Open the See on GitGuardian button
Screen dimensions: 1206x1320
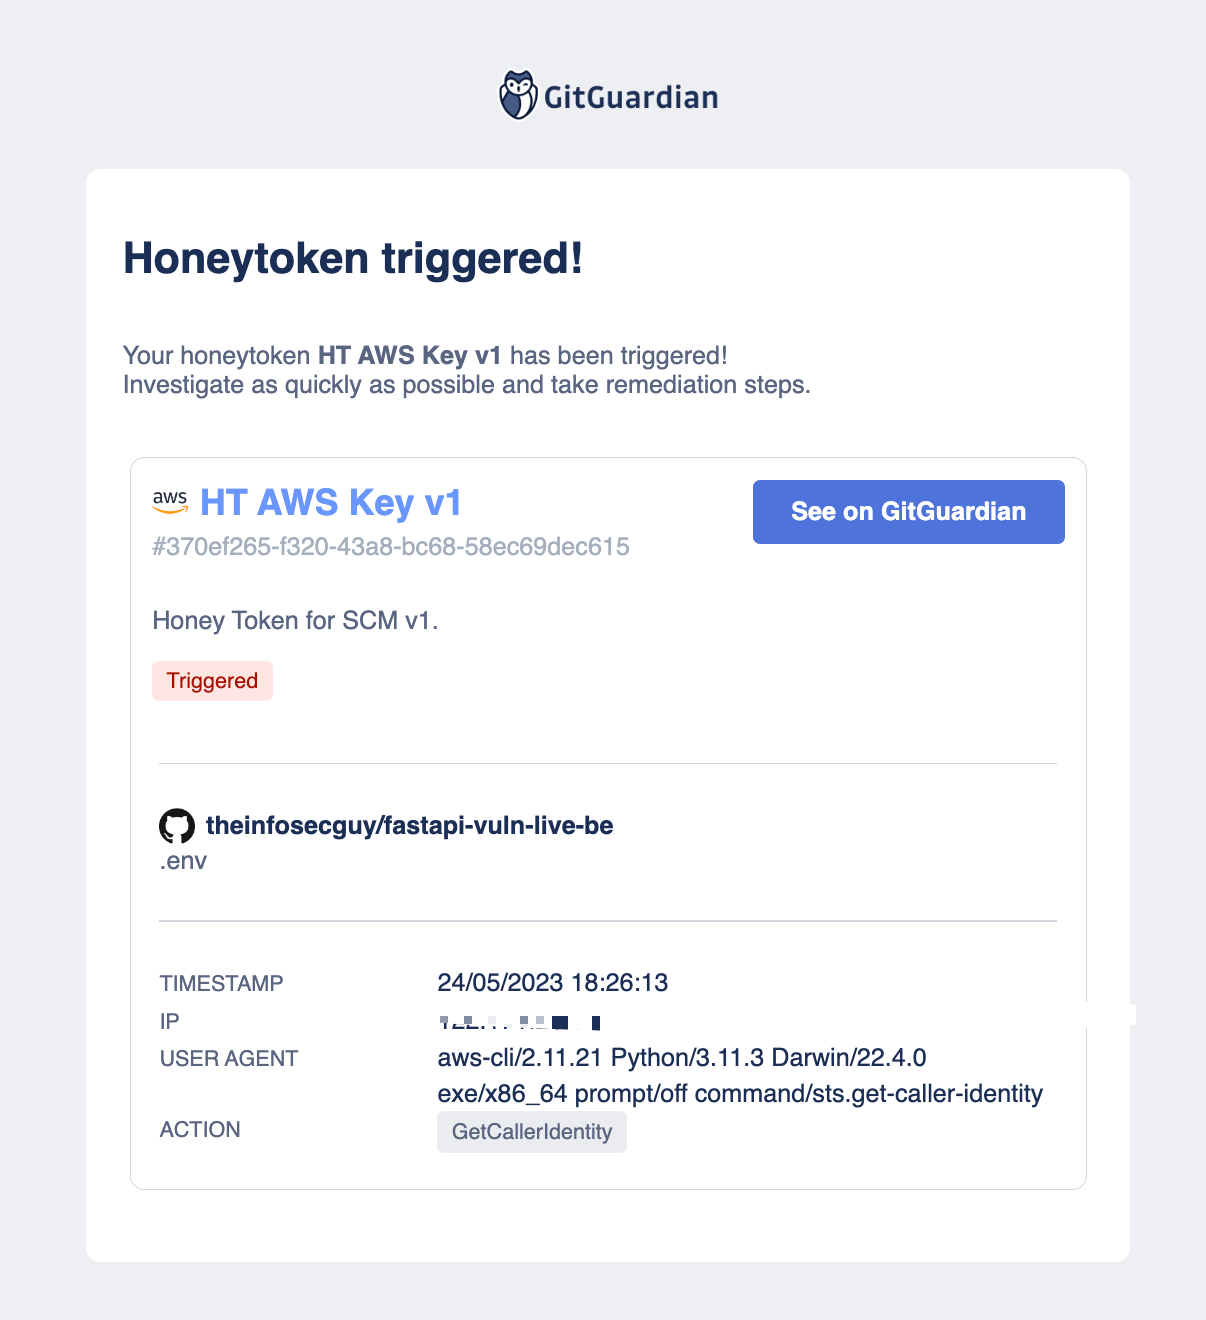coord(908,512)
